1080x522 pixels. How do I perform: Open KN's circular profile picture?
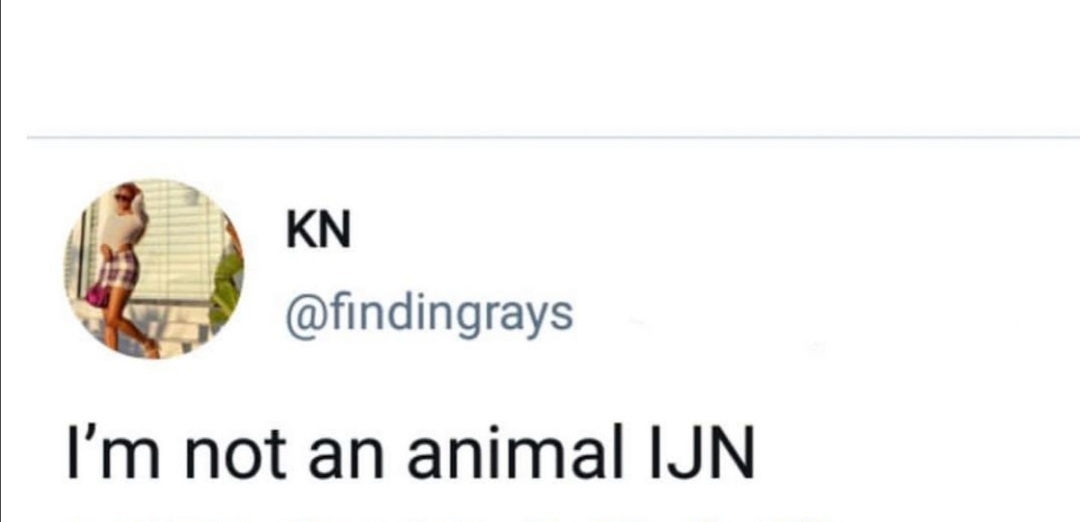(155, 268)
